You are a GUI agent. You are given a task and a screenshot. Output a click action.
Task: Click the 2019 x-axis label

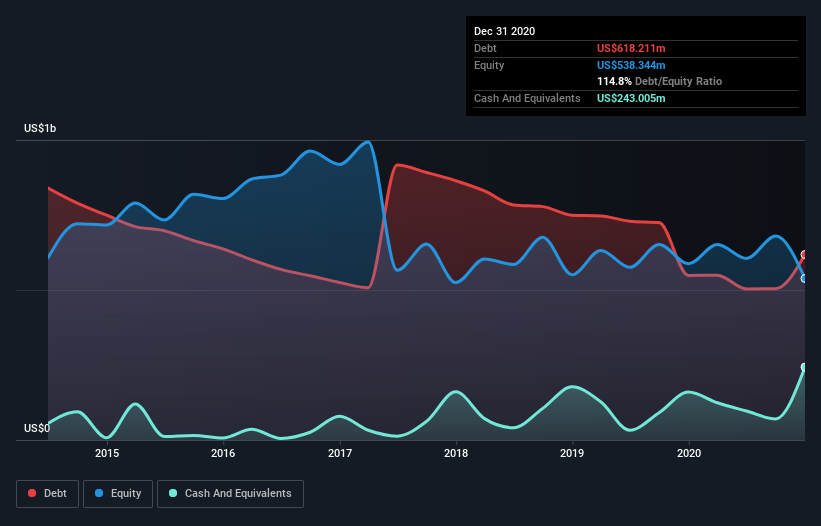[572, 453]
